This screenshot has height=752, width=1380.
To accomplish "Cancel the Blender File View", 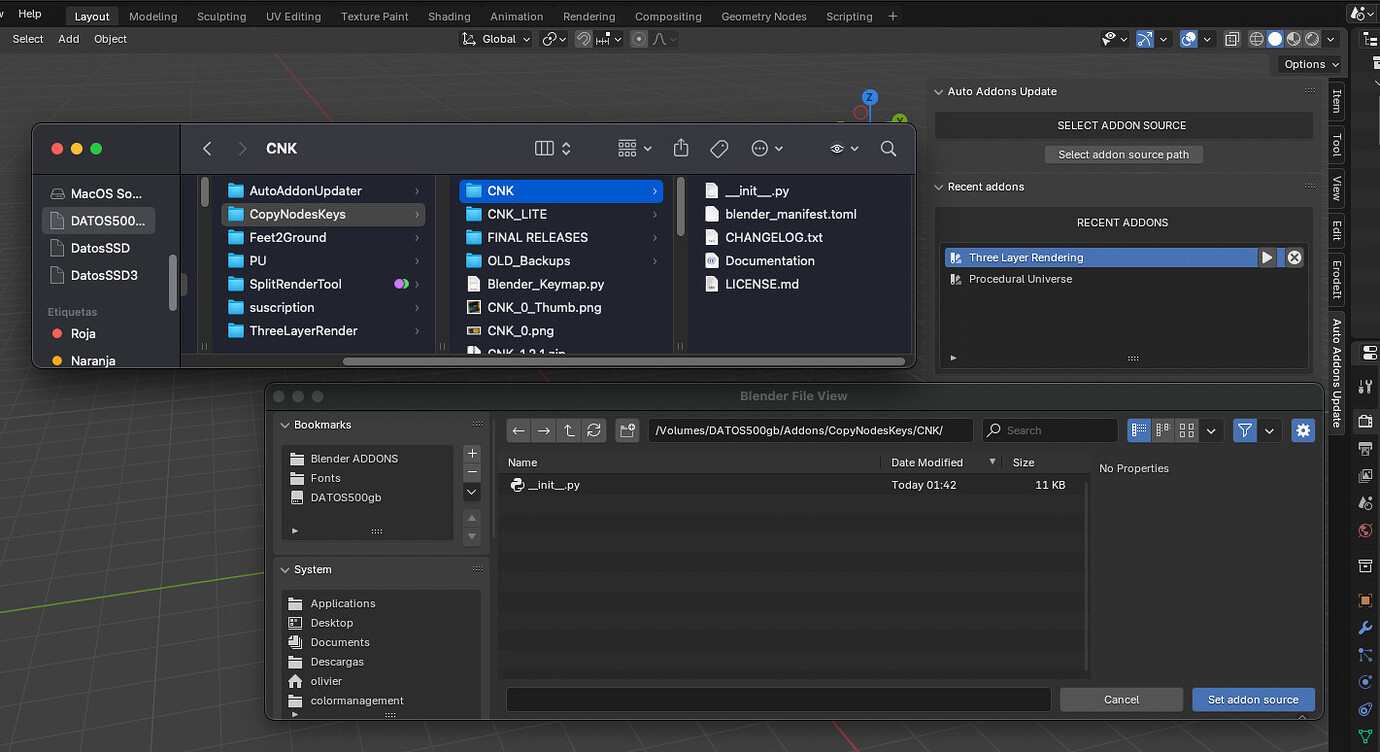I will coord(1121,699).
